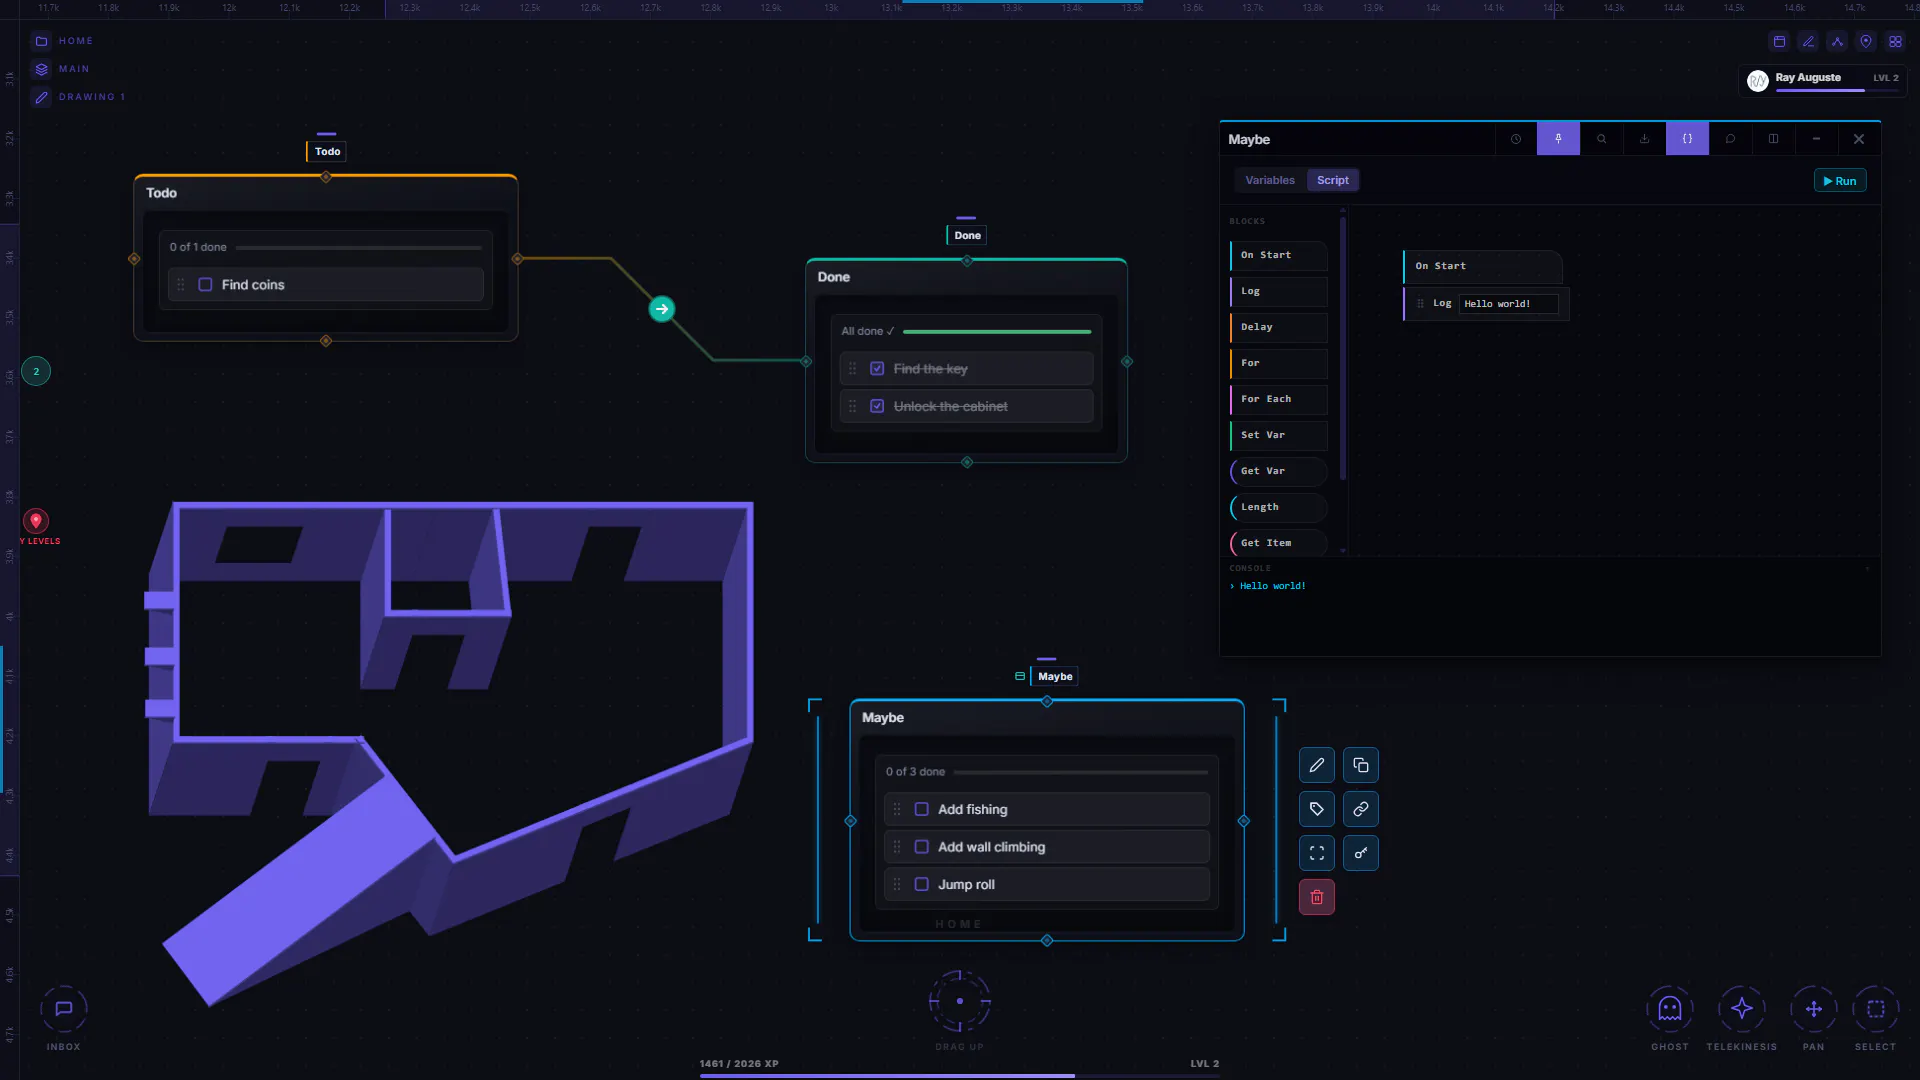Image resolution: width=1920 pixels, height=1080 pixels.
Task: Select the Delay block in Blocks list
Action: point(1279,327)
